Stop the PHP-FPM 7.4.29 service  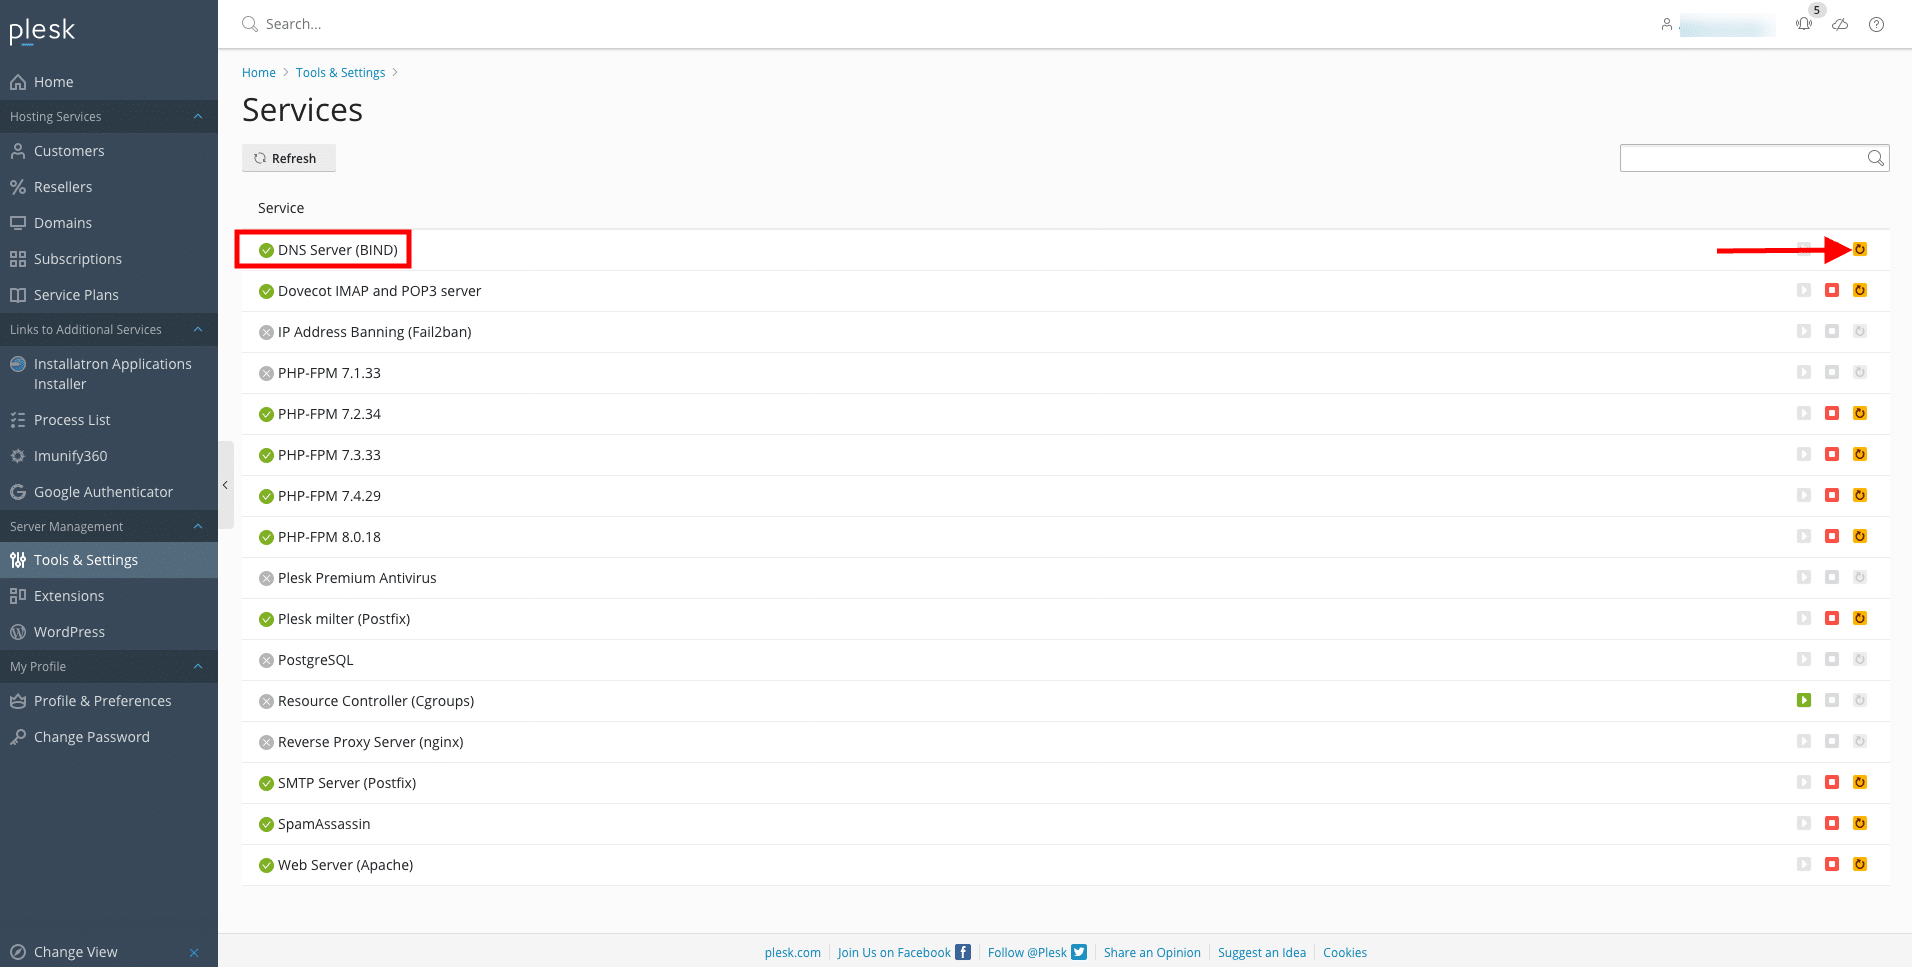click(1832, 495)
